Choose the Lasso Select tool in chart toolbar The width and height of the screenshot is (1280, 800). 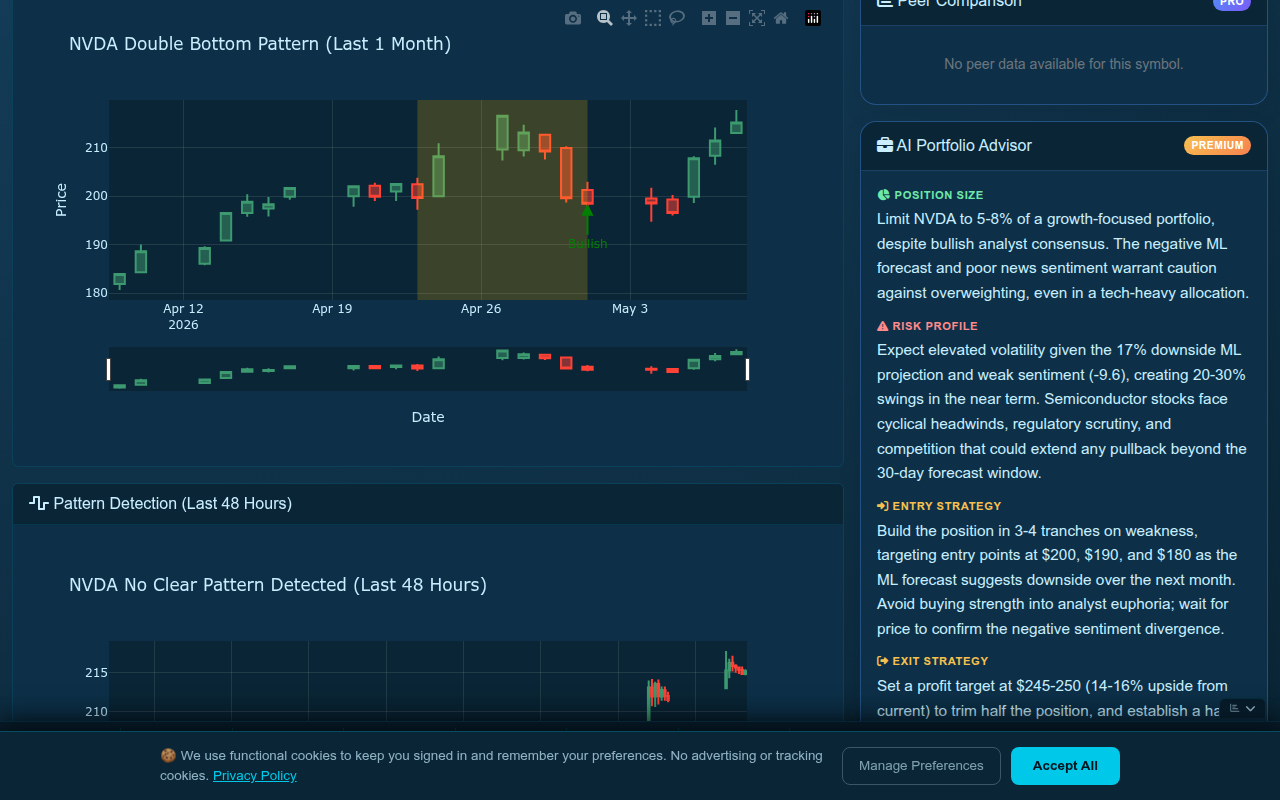pyautogui.click(x=677, y=18)
